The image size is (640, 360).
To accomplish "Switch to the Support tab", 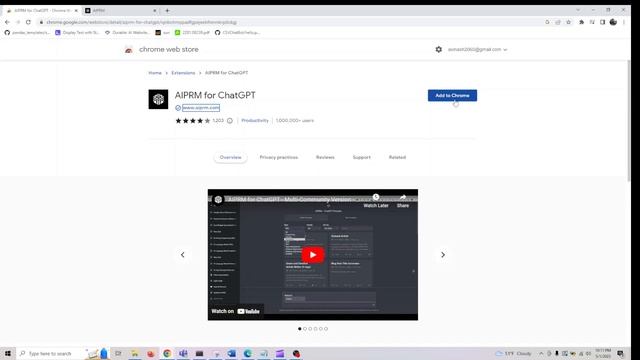I will pos(362,157).
